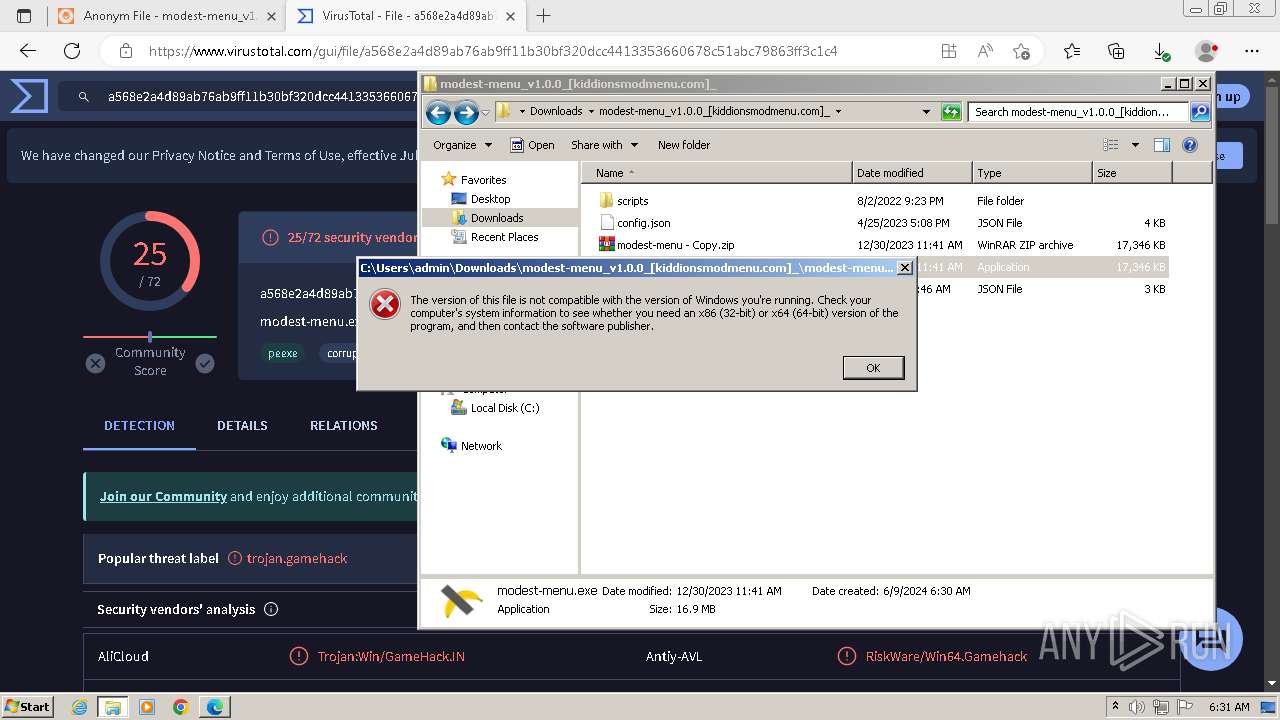Viewport: 1280px width, 720px height.
Task: Click the change view icon
Action: (x=1110, y=145)
